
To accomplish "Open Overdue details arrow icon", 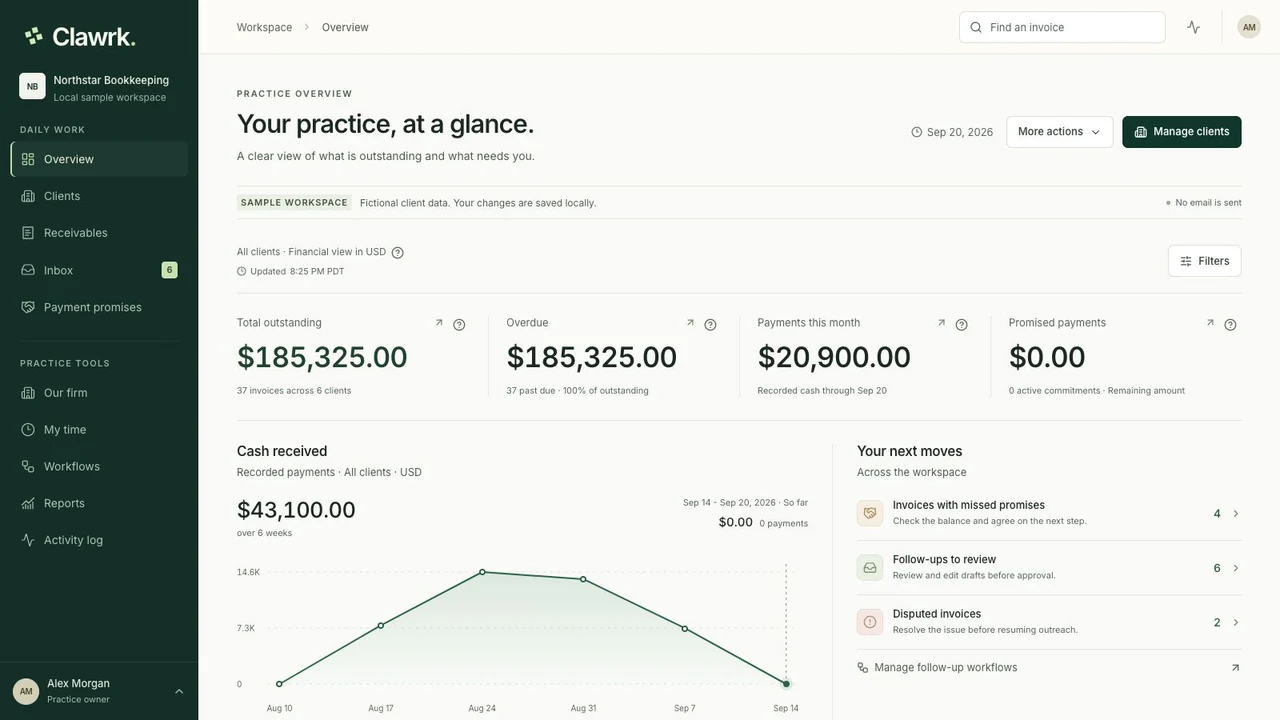I will 690,323.
